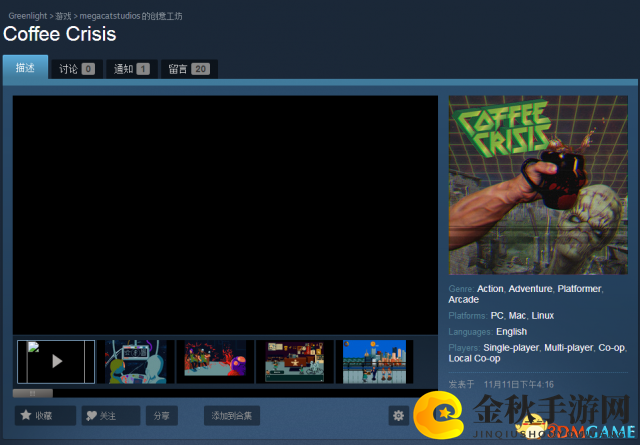Image resolution: width=640 pixels, height=445 pixels.
Task: Click the Mac platform text
Action: (x=517, y=316)
